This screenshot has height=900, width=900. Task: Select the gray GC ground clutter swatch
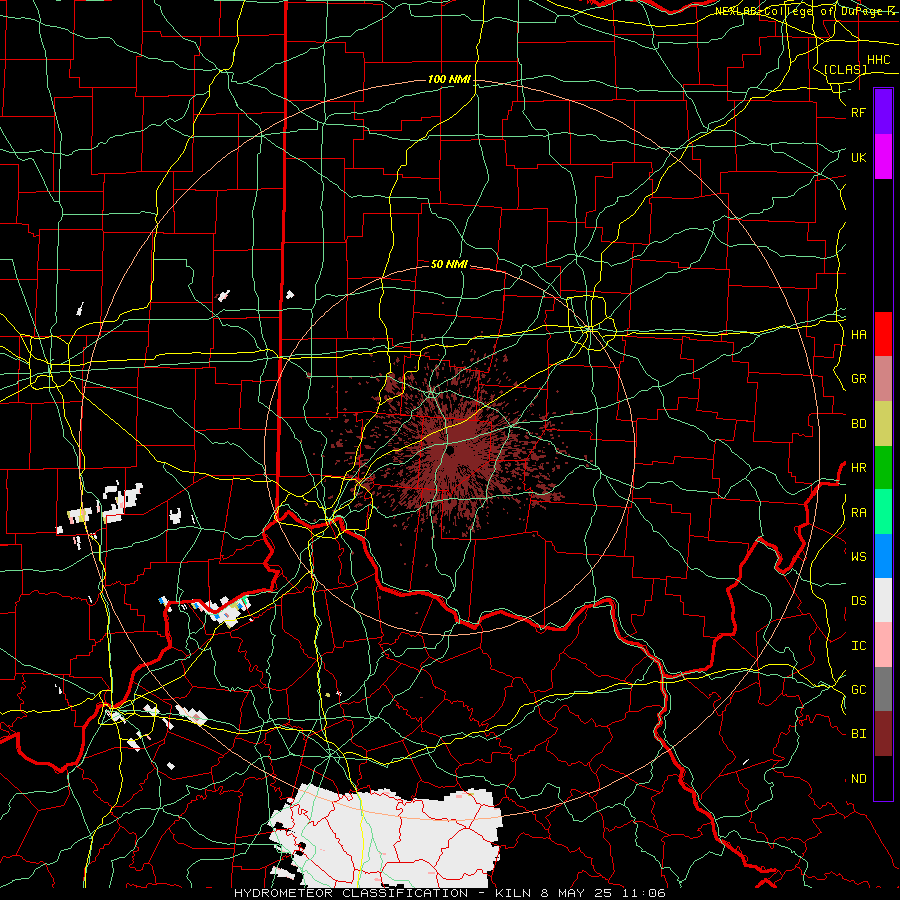[883, 689]
